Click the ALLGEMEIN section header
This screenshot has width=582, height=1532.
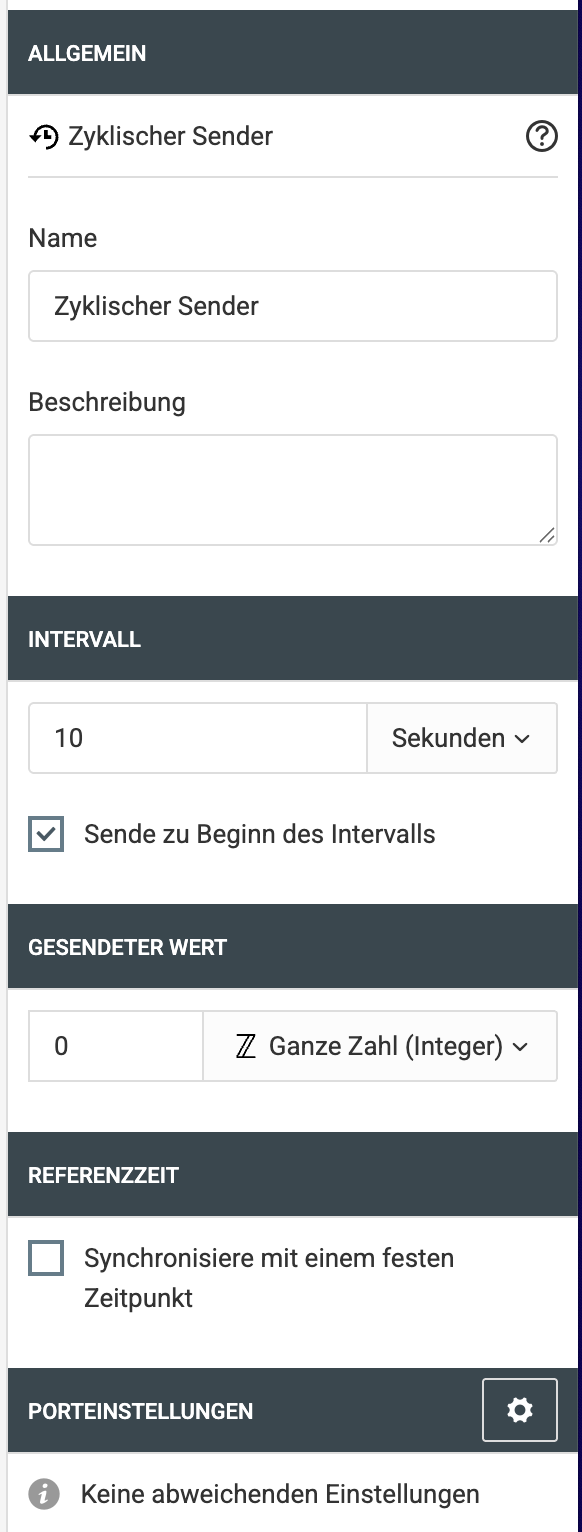293,53
